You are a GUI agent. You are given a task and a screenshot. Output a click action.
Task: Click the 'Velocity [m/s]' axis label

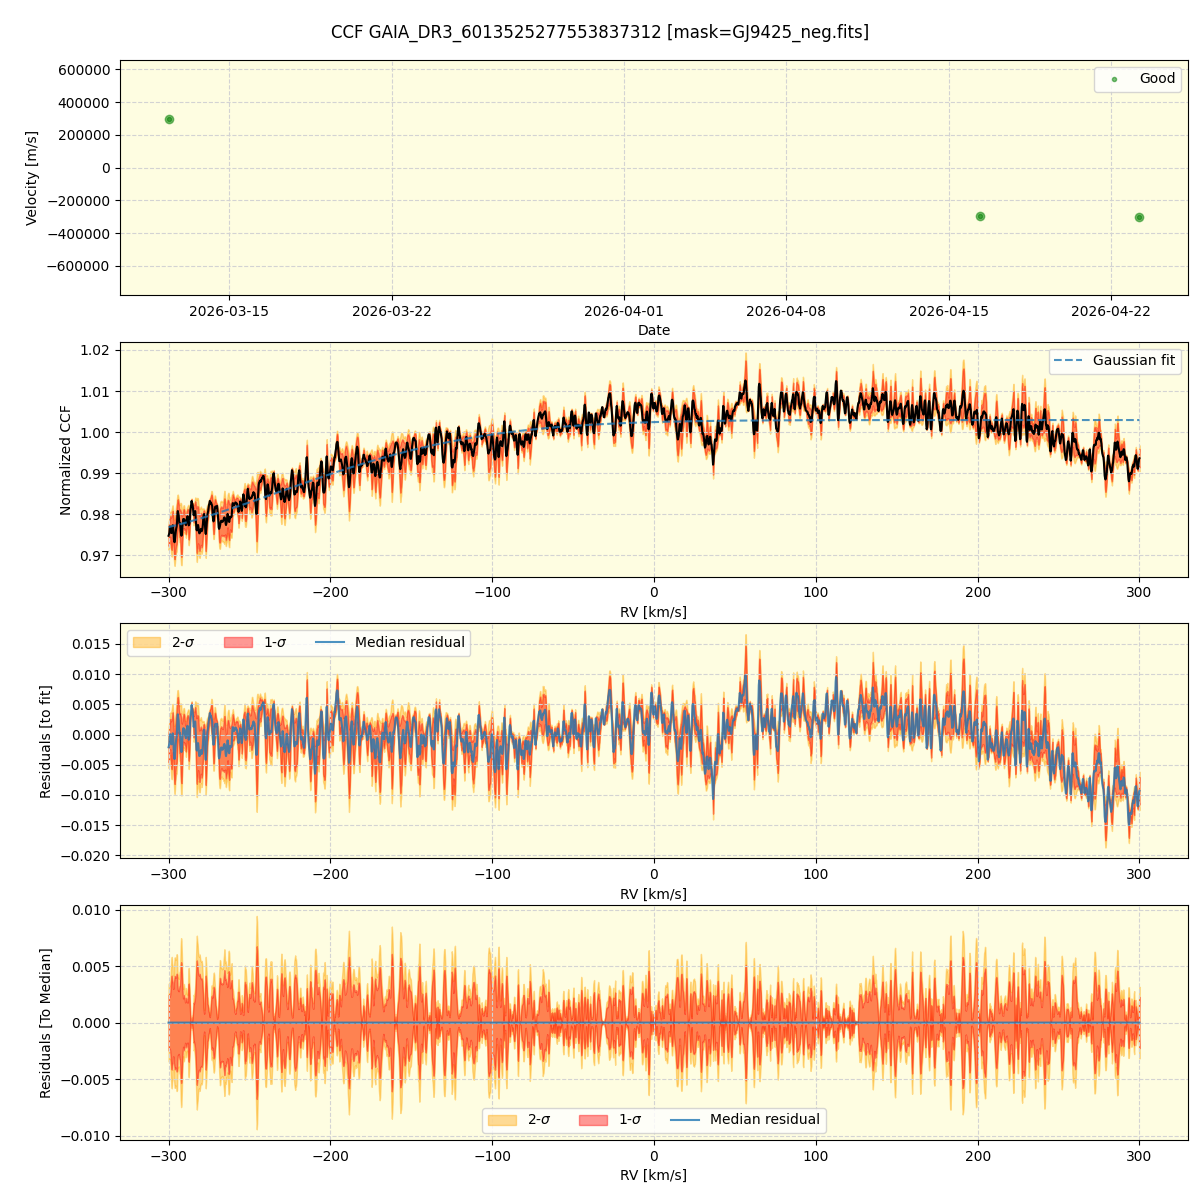click(x=32, y=178)
